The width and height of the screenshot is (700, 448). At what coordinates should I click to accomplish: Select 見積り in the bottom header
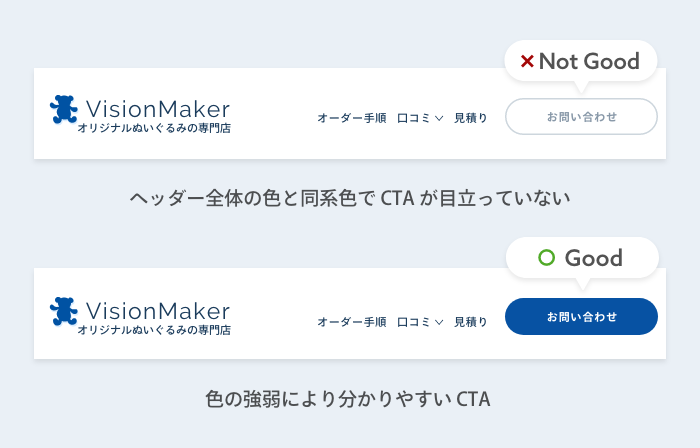[471, 322]
